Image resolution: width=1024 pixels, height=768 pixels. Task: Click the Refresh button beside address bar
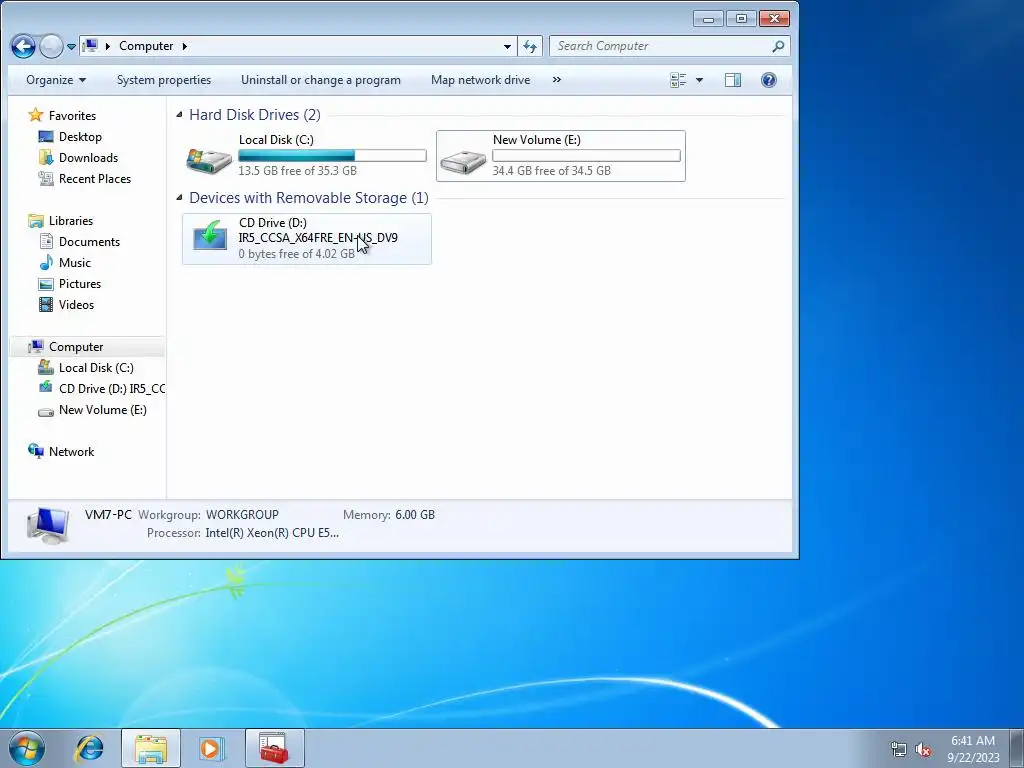530,46
